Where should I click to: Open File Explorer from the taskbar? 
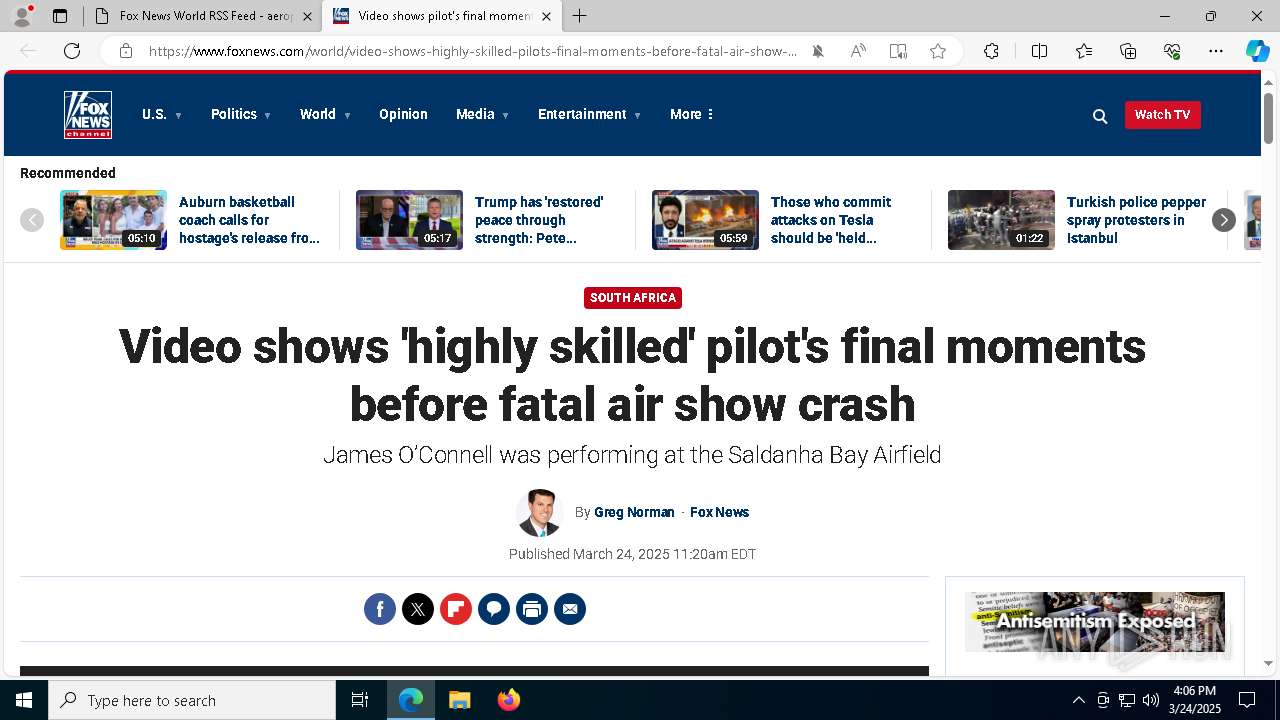pos(460,700)
